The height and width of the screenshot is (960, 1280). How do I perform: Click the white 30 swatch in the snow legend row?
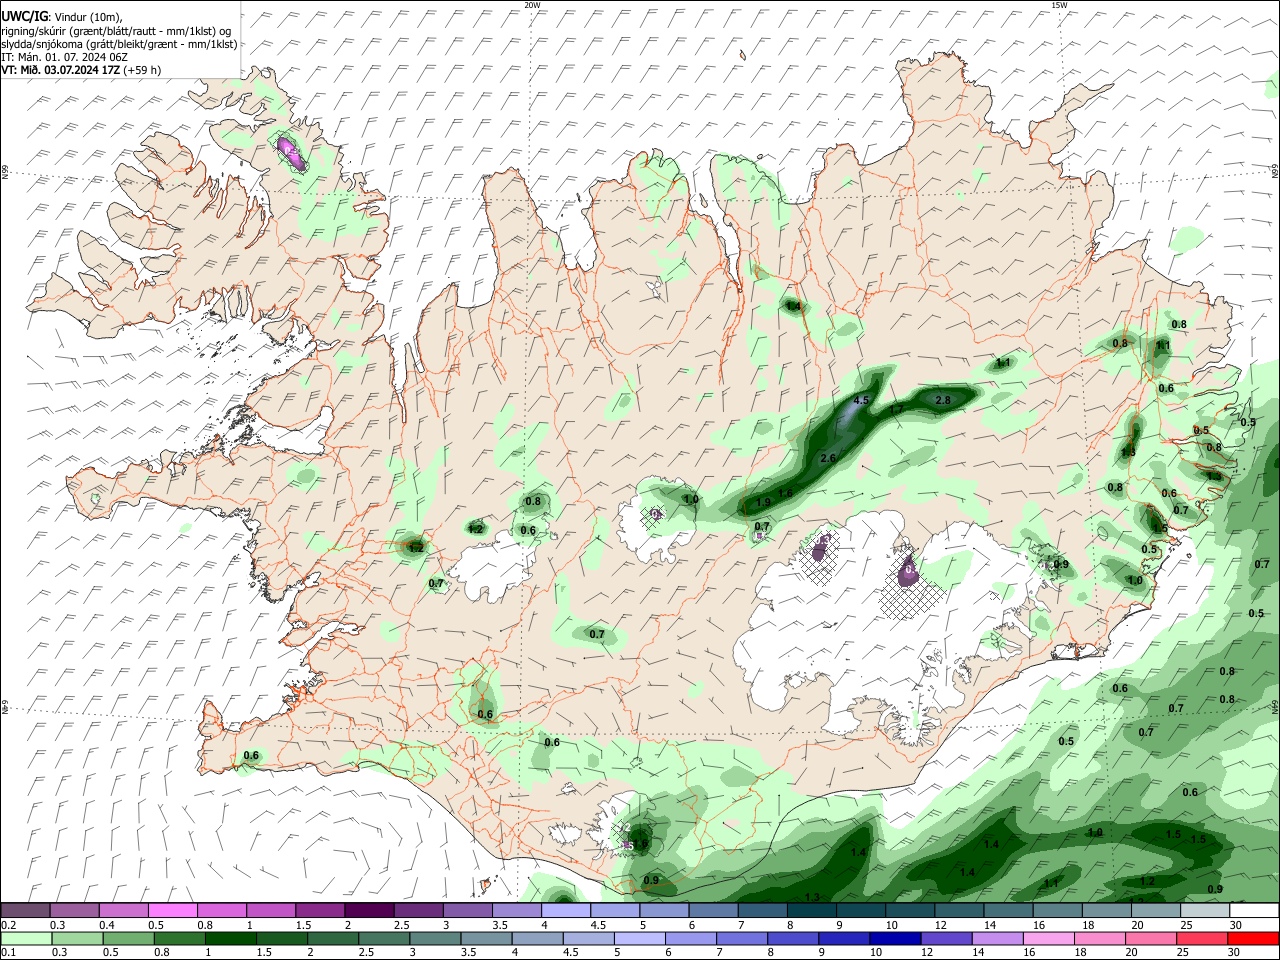coord(1252,910)
